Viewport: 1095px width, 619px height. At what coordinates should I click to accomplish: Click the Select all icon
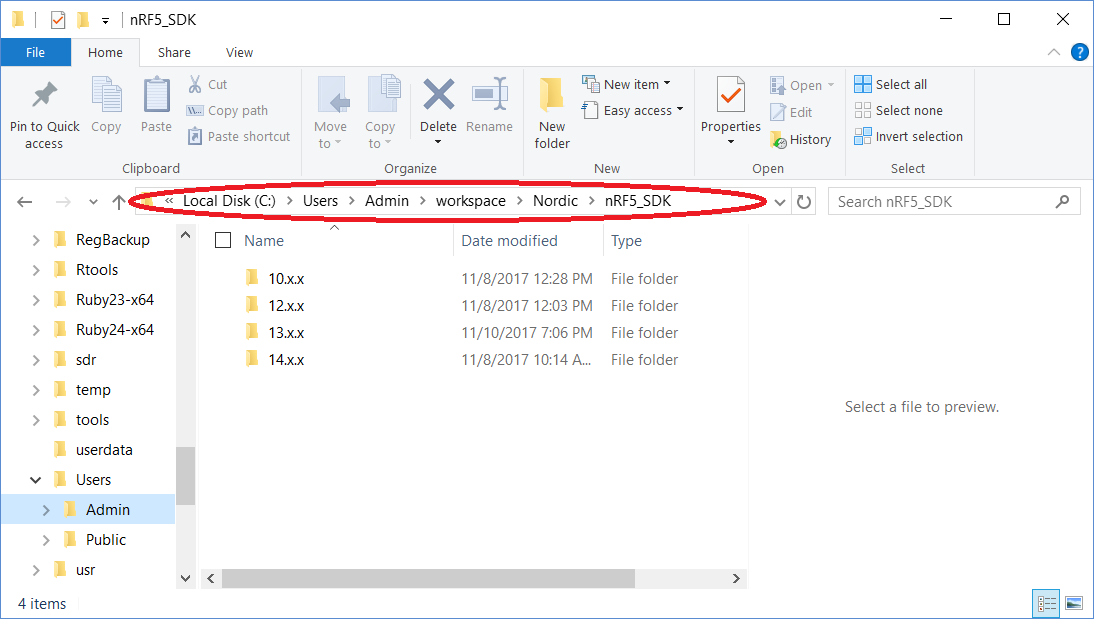coord(862,85)
